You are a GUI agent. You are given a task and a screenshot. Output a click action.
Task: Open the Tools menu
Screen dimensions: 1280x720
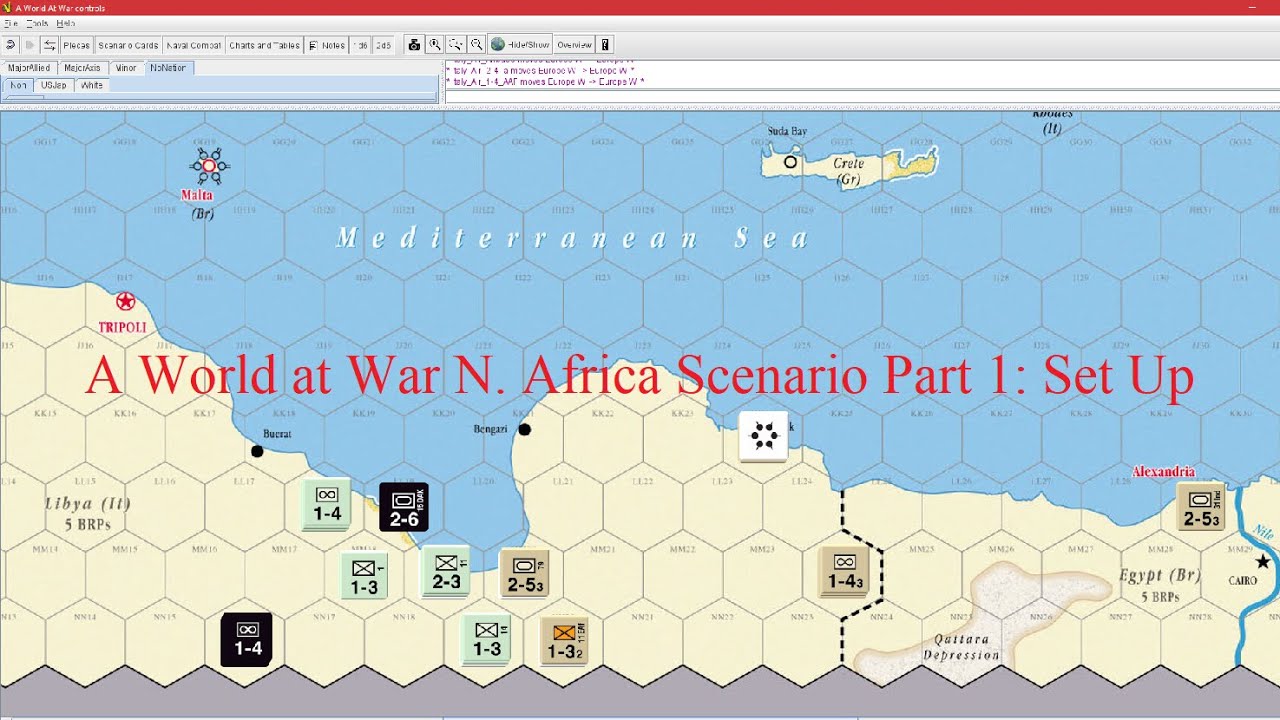pyautogui.click(x=37, y=23)
